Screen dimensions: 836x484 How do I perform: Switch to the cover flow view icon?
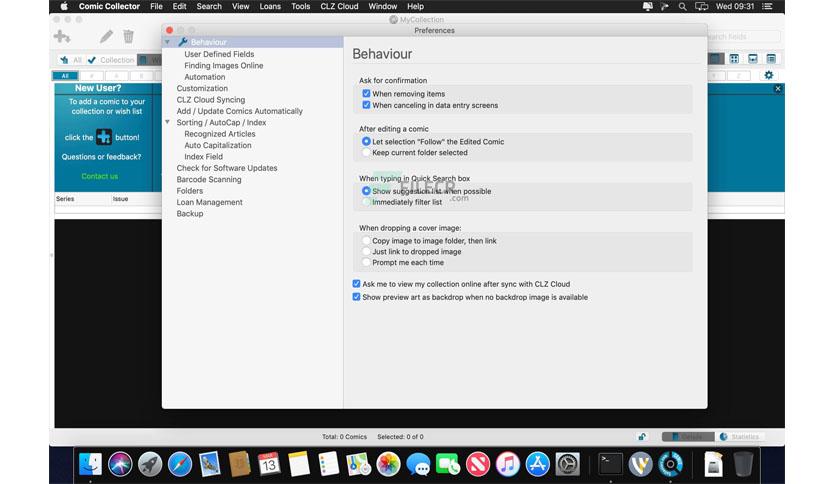tap(753, 59)
